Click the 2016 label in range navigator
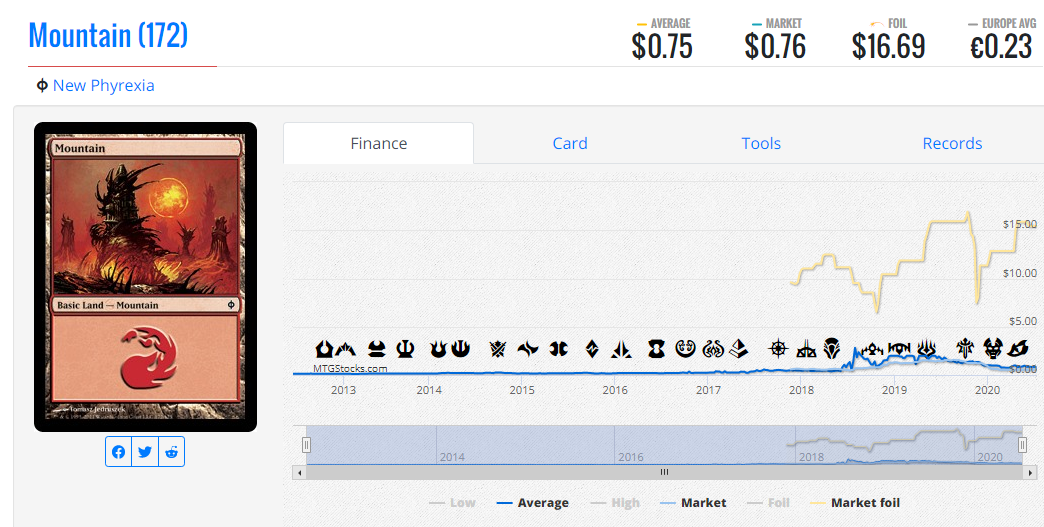The width and height of the screenshot is (1044, 527). 631,457
